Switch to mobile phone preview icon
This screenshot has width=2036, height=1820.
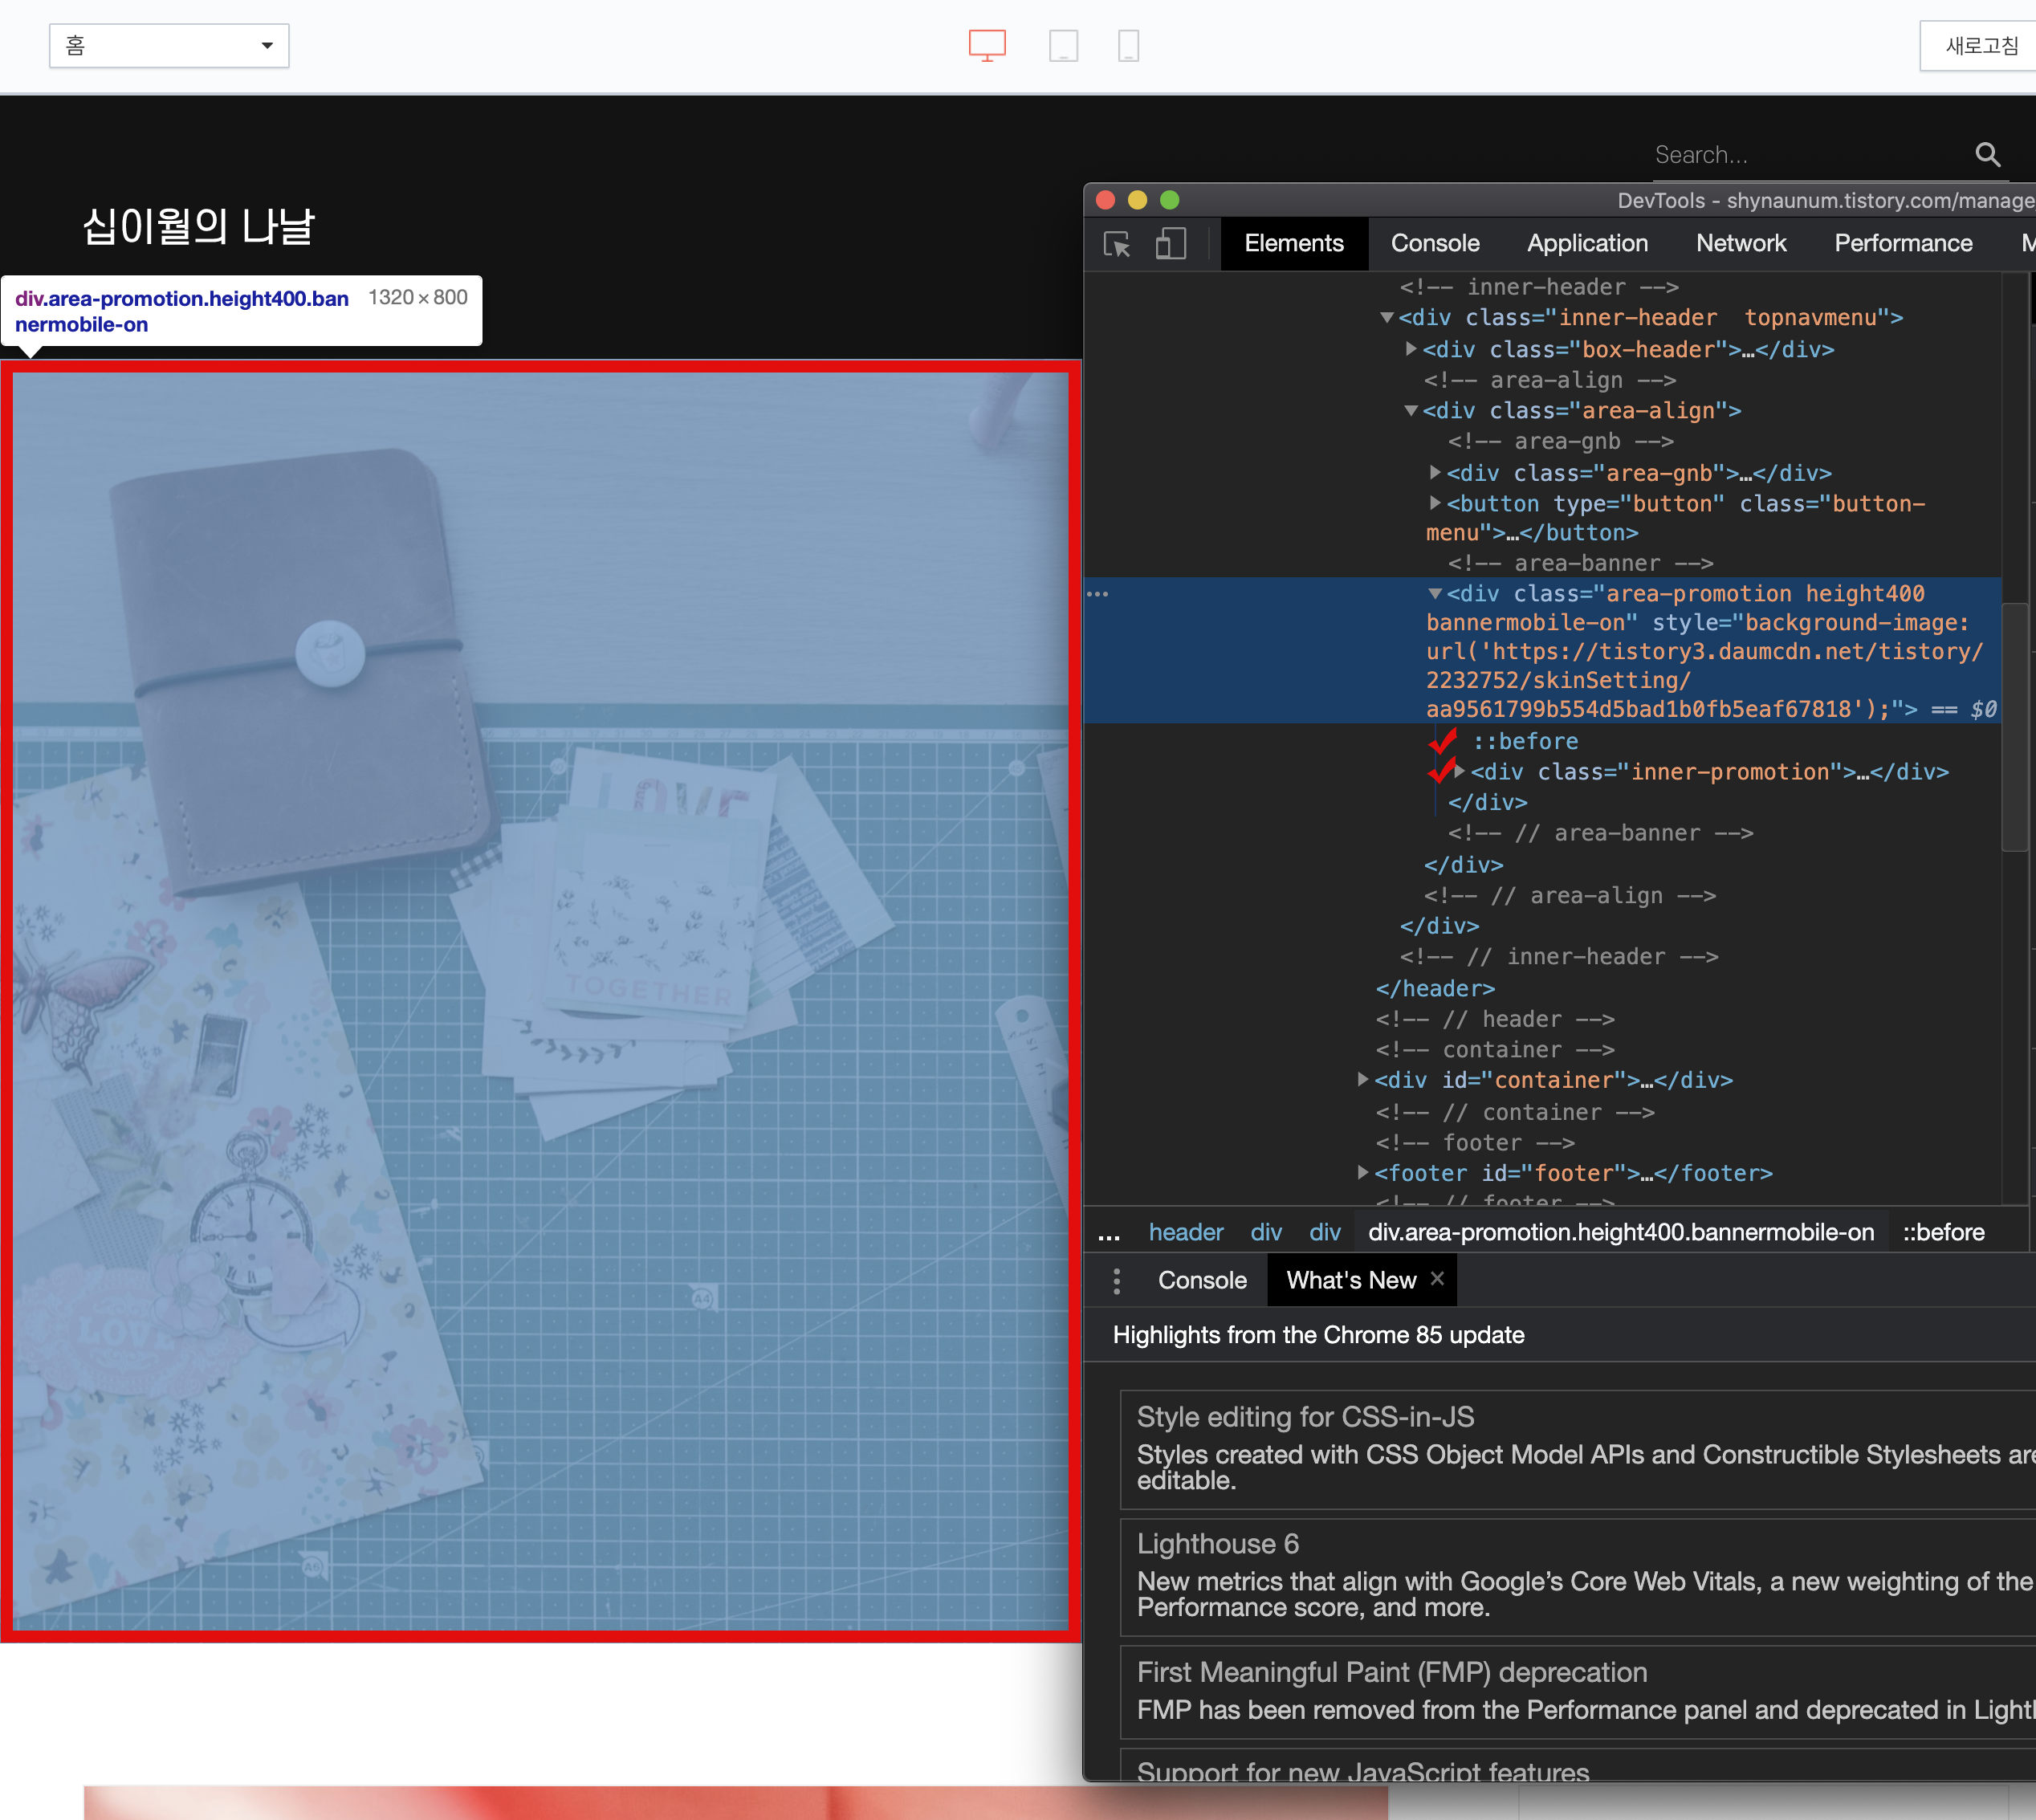pyautogui.click(x=1128, y=46)
